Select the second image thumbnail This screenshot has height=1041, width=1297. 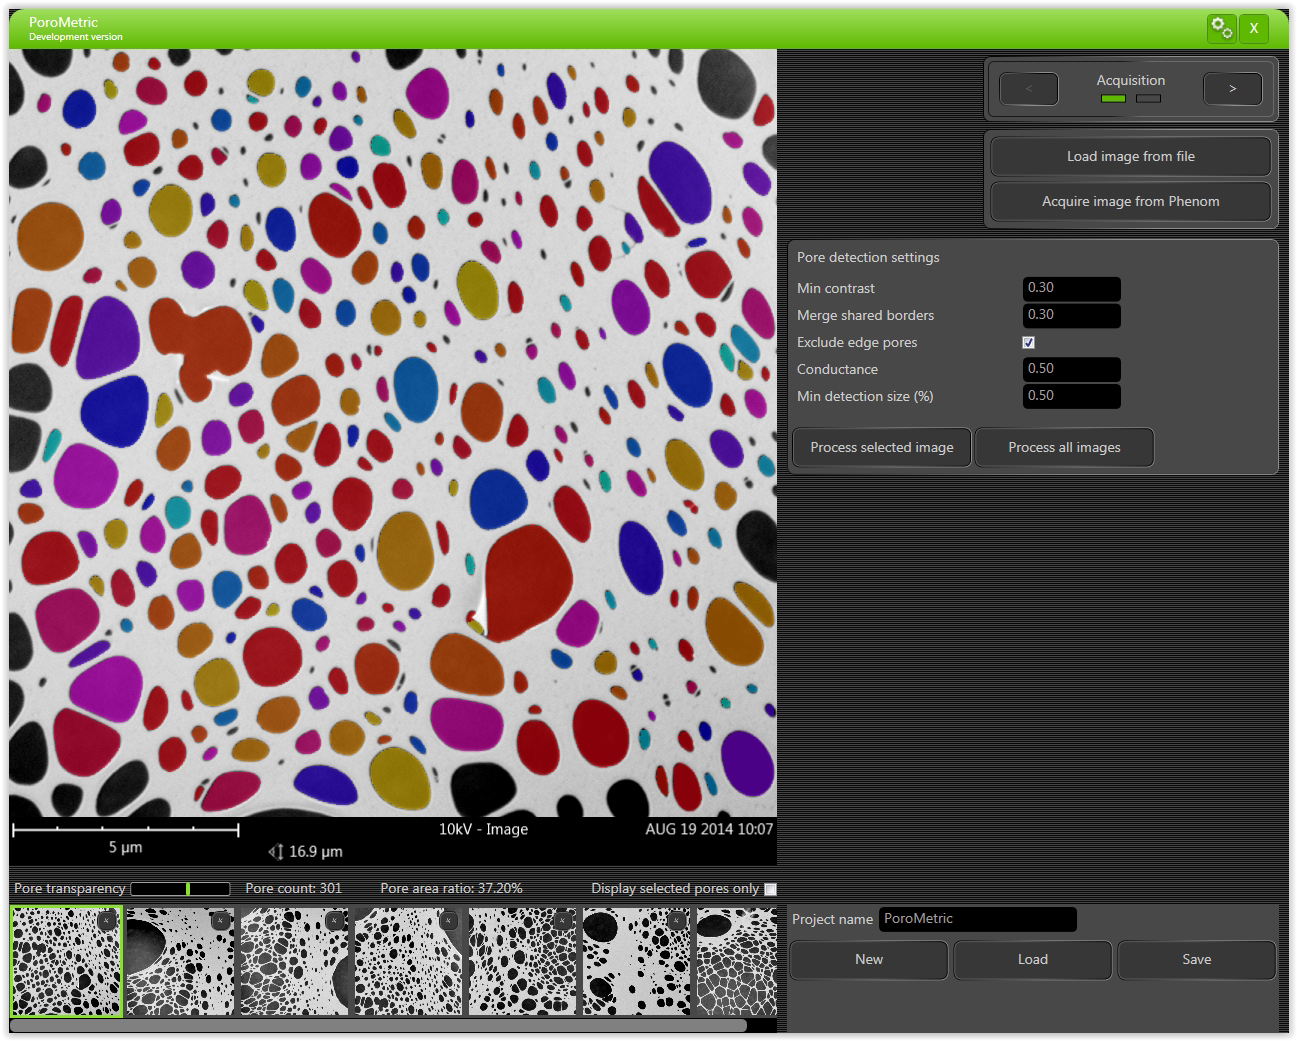(x=180, y=961)
